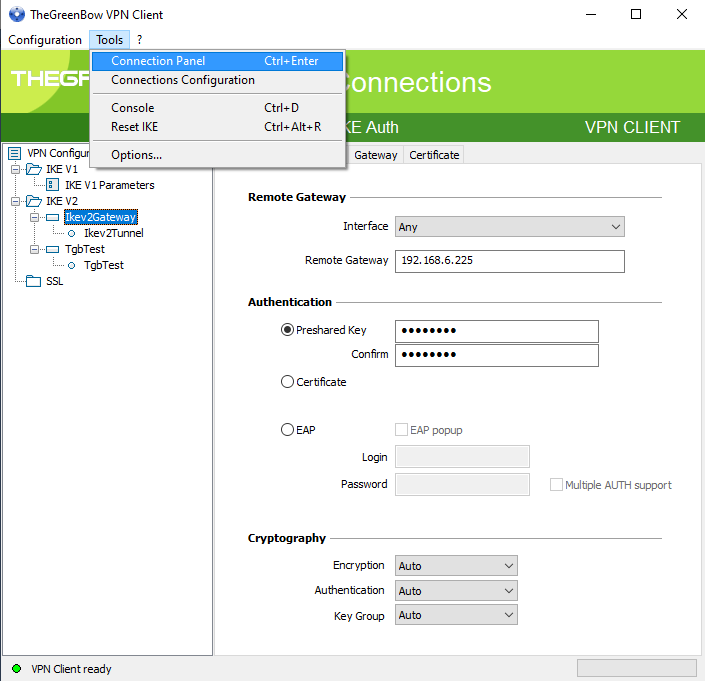Click the VPN Client ready status text

pos(71,669)
